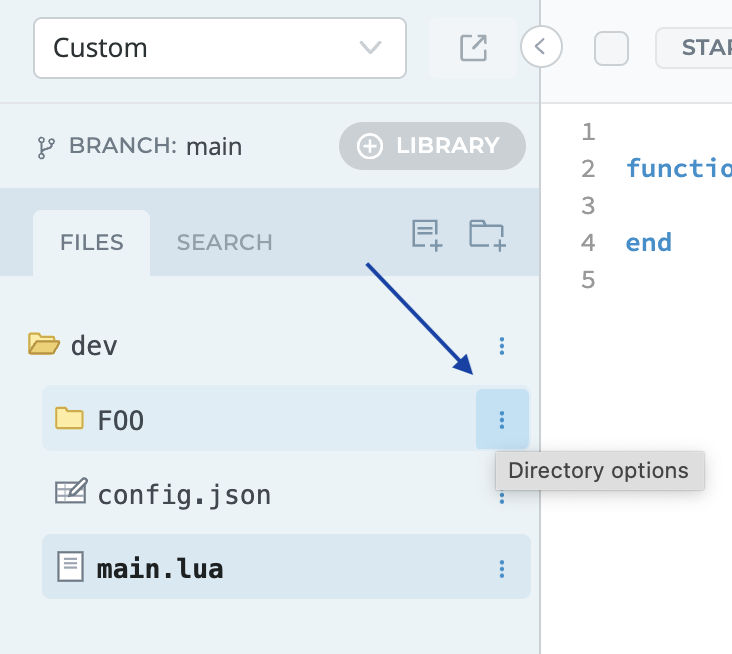Viewport: 732px width, 654px height.
Task: Collapse the sidebar with the chevron button
Action: tap(541, 46)
